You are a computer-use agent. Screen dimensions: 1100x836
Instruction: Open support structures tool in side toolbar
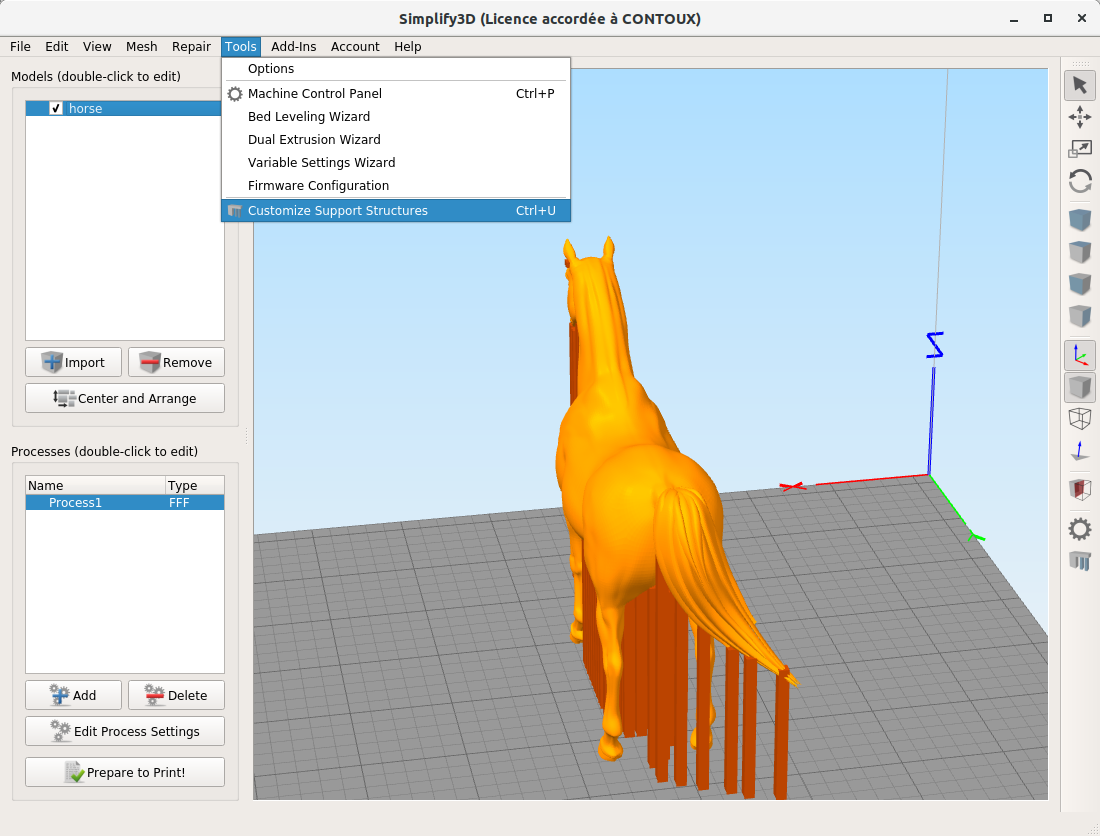(1080, 561)
